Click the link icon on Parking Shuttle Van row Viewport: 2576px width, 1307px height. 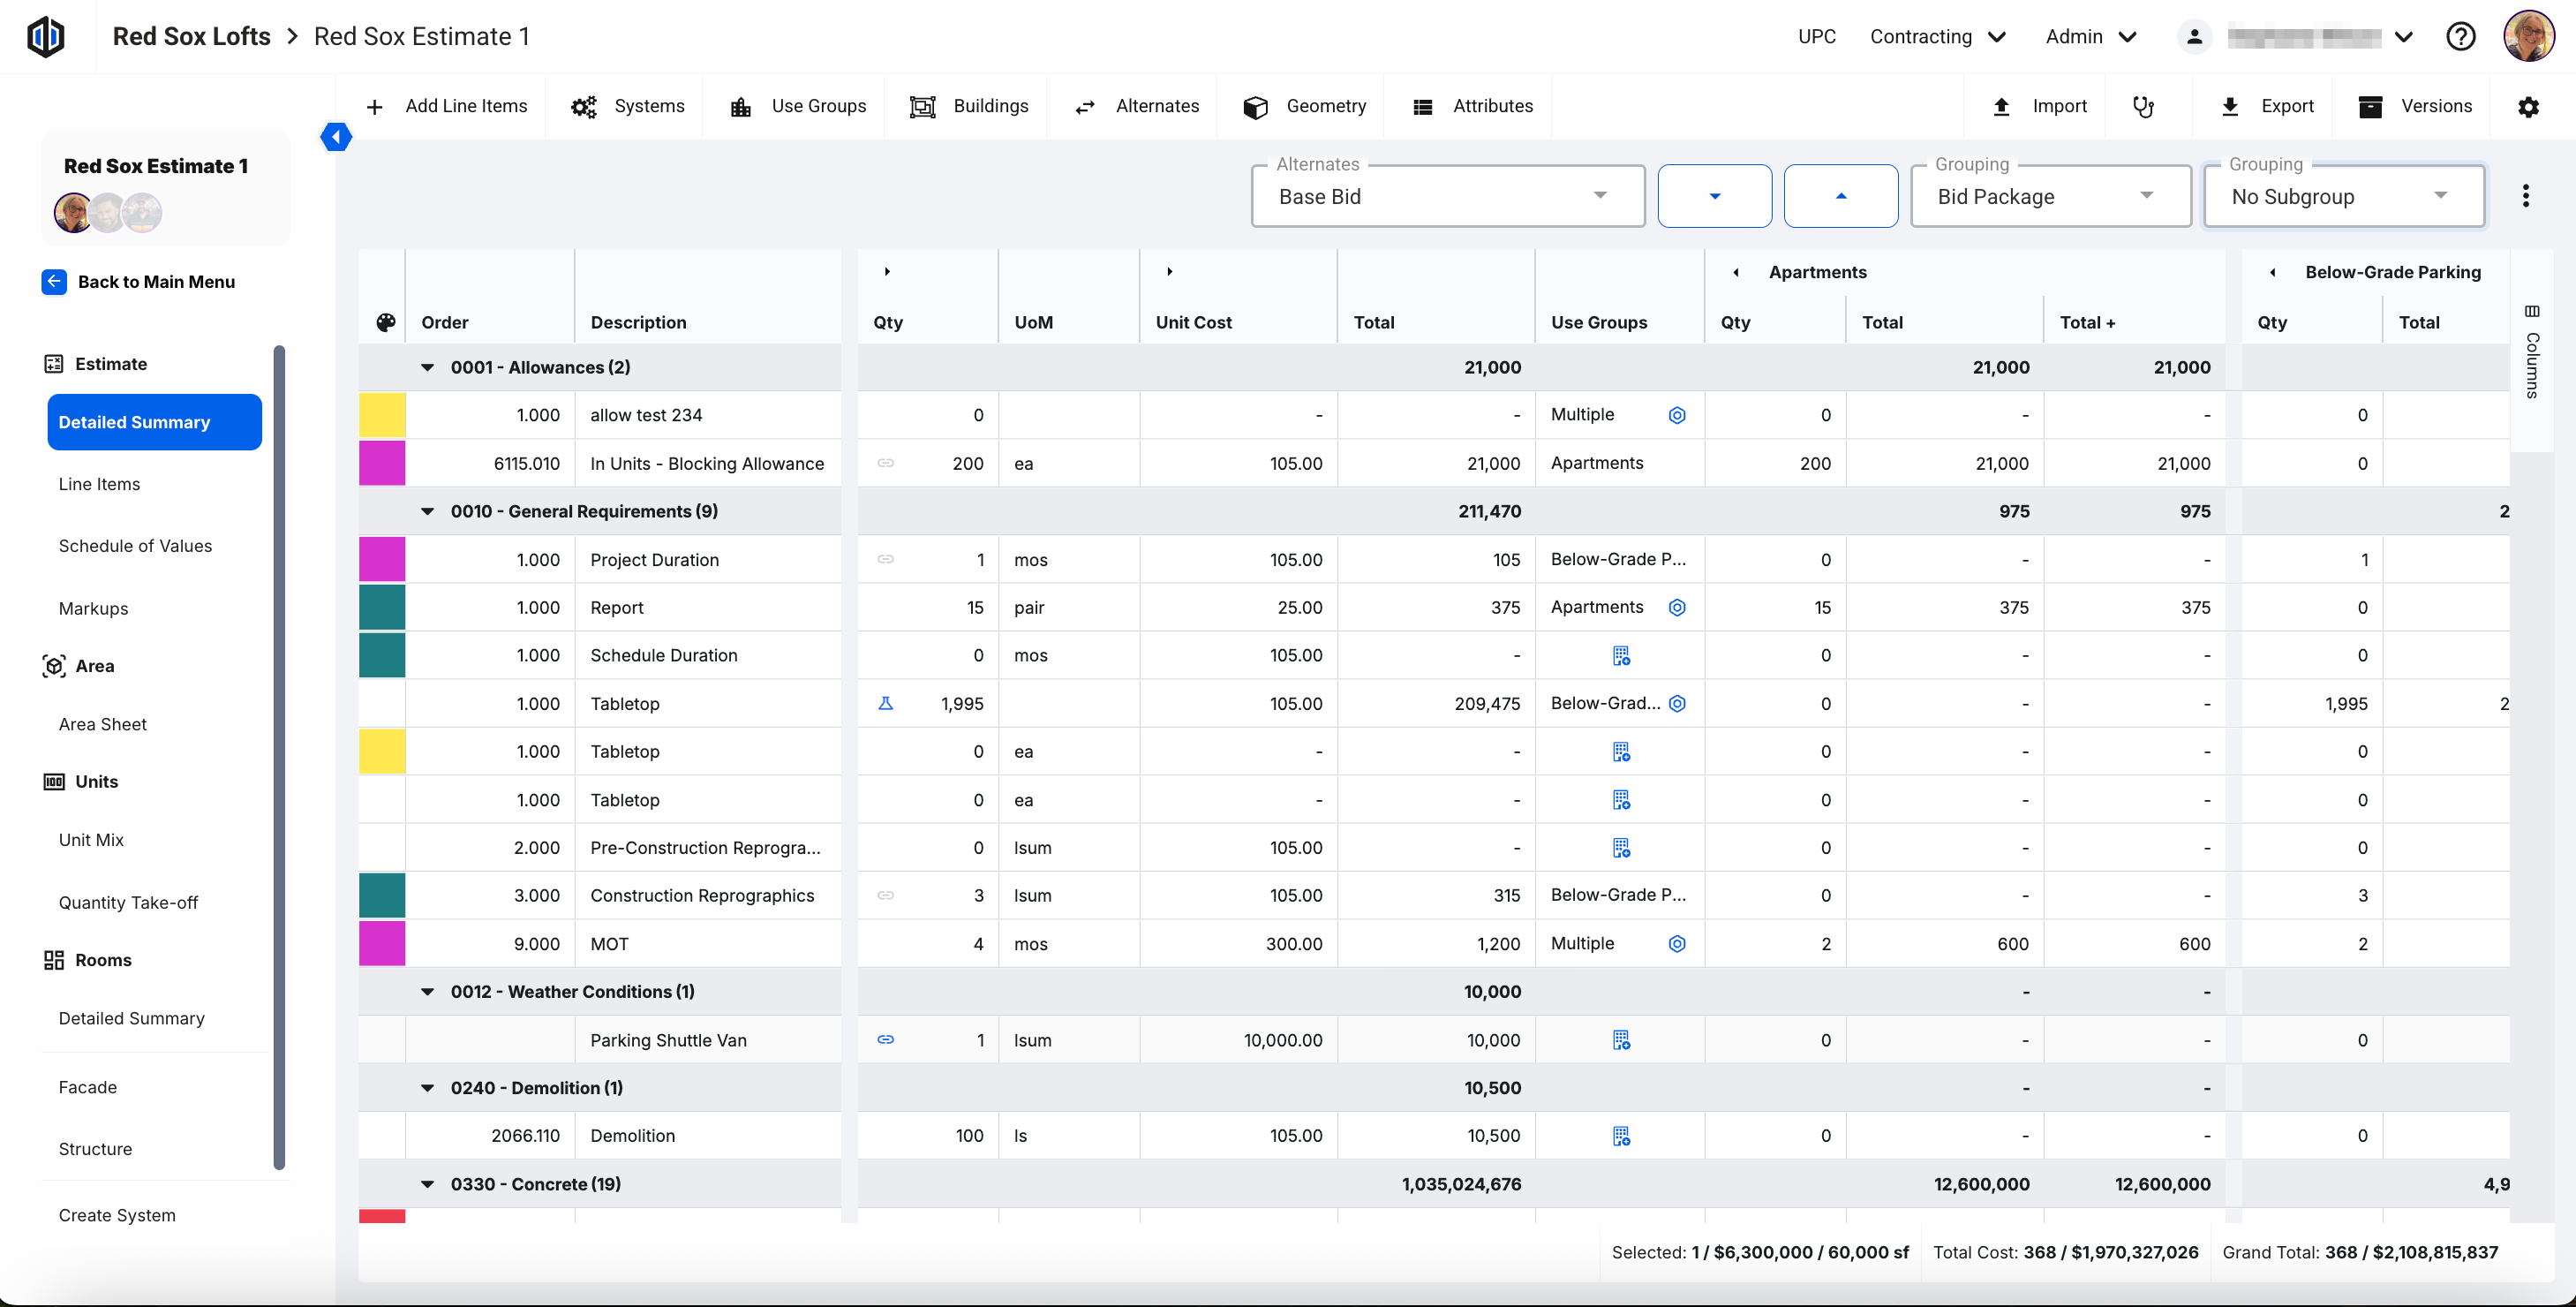pos(885,1040)
